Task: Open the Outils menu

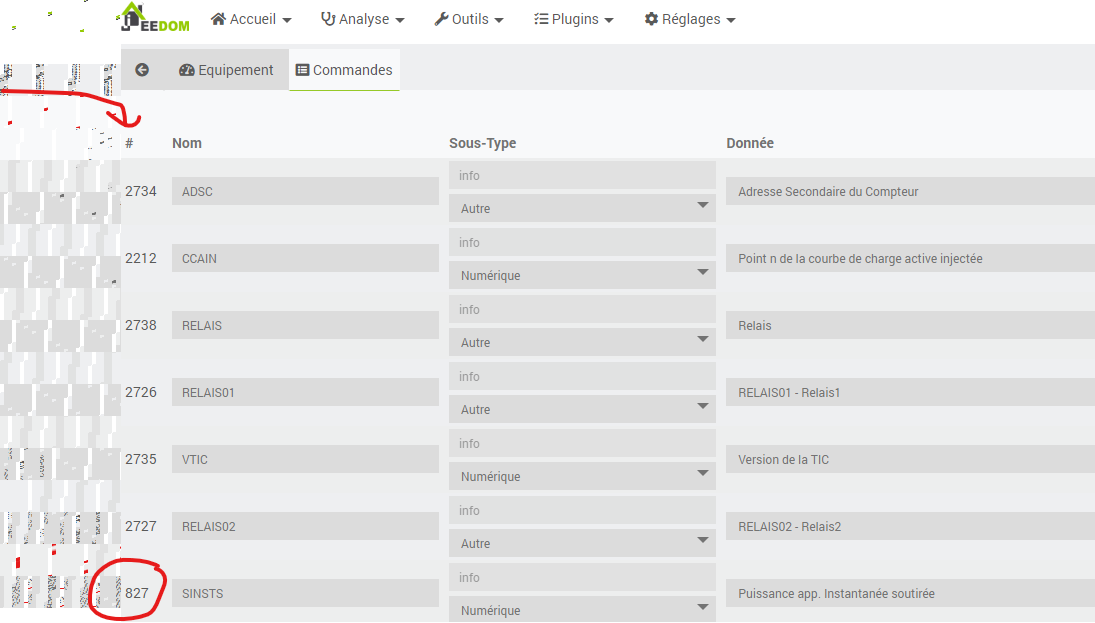Action: pos(468,19)
